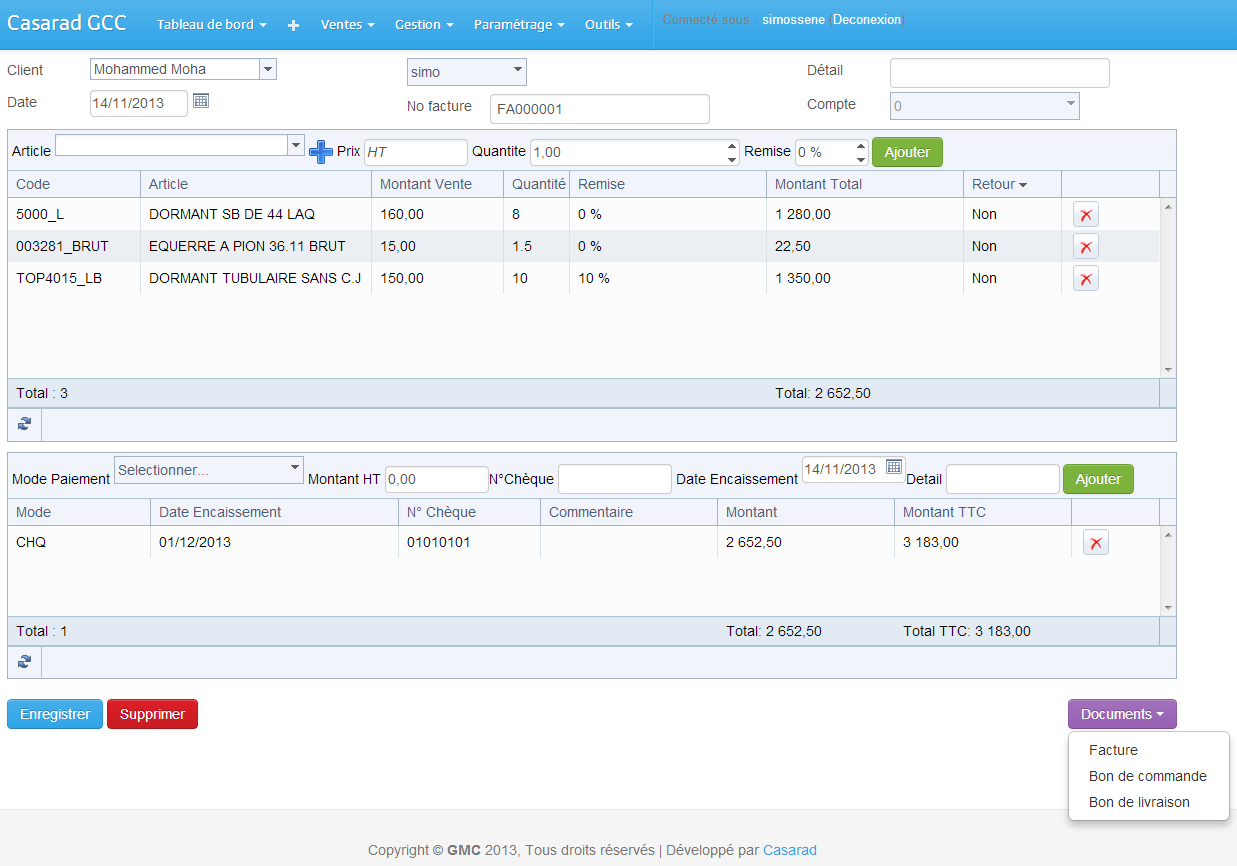Open the invoice date calendar picker
Screen dimensions: 1237x866
pos(200,100)
